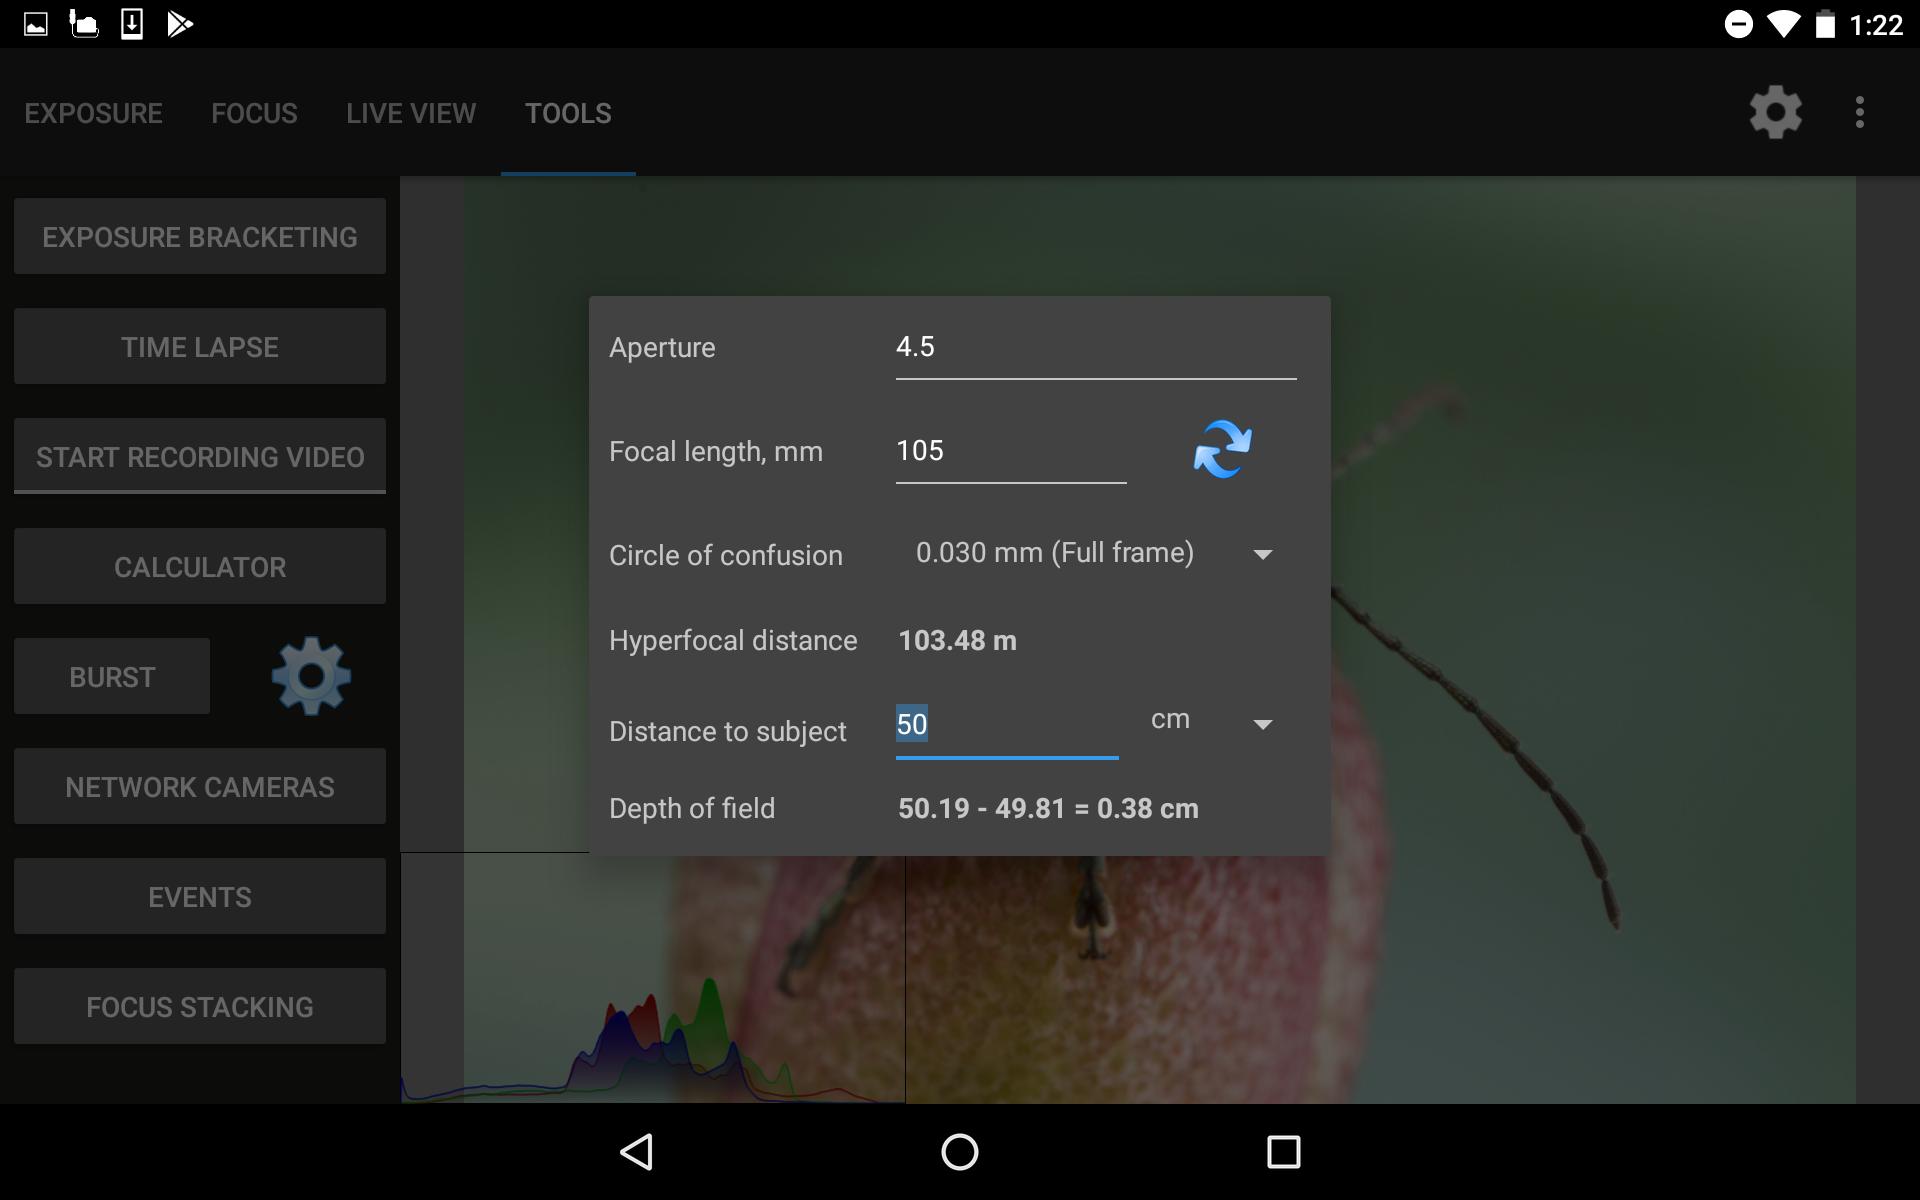Tap the Android back navigation button
Screen dimensions: 1920x1200
click(x=638, y=1152)
